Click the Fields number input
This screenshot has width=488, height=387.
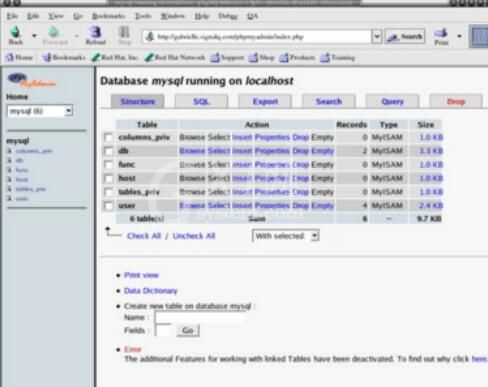[163, 330]
